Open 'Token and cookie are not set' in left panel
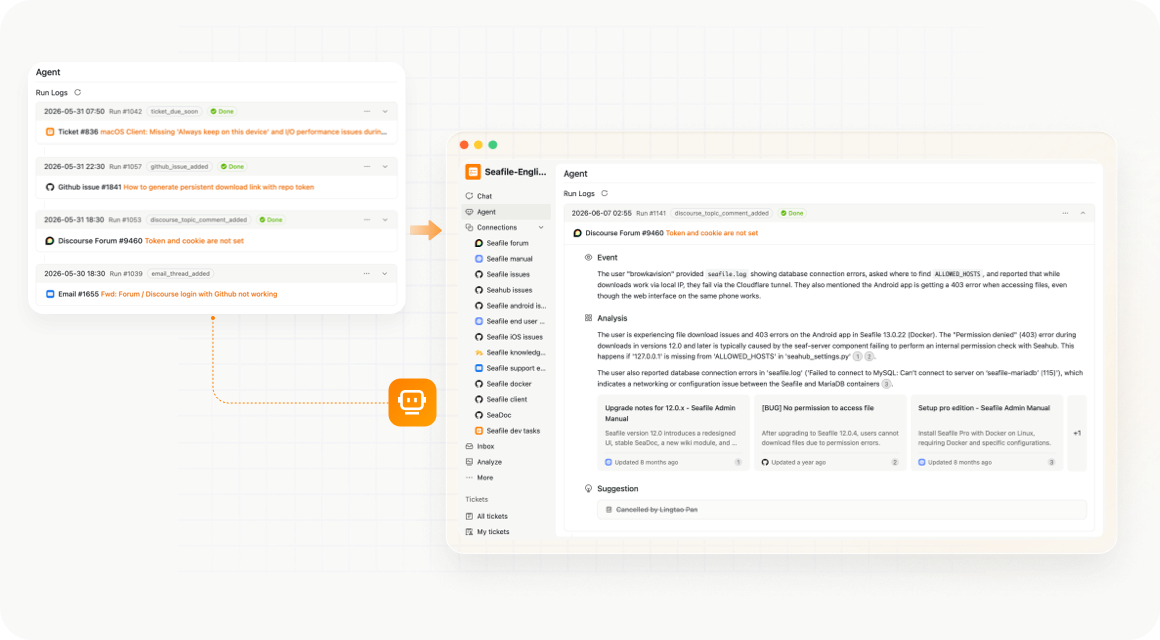The width and height of the screenshot is (1160, 640). tap(194, 240)
